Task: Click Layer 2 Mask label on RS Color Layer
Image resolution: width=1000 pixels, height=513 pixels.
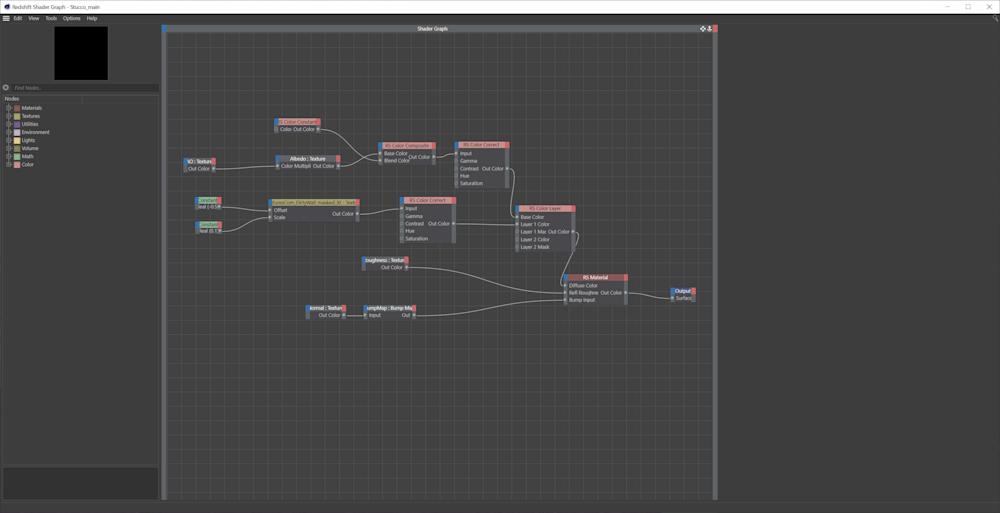Action: click(534, 247)
